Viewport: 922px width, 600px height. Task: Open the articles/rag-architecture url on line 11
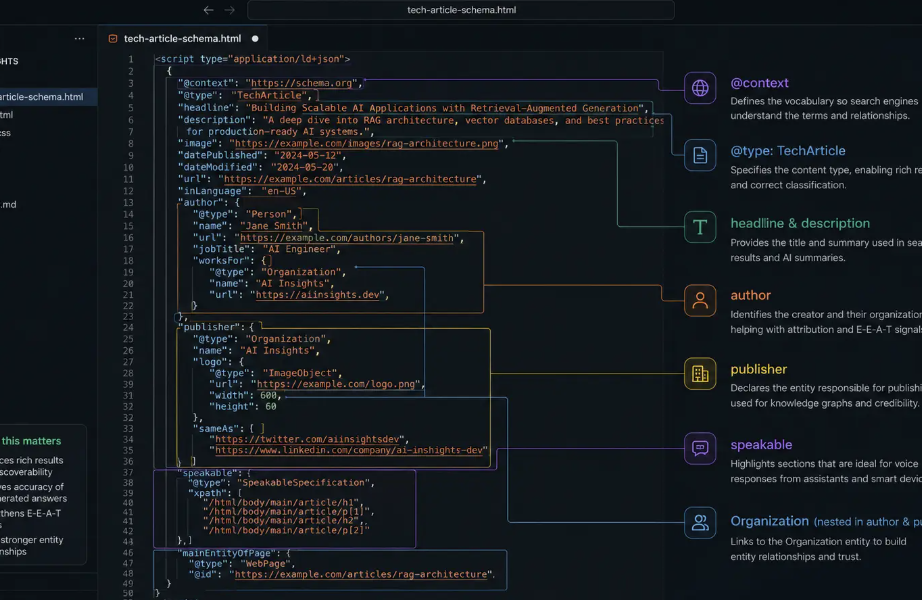click(x=350, y=179)
